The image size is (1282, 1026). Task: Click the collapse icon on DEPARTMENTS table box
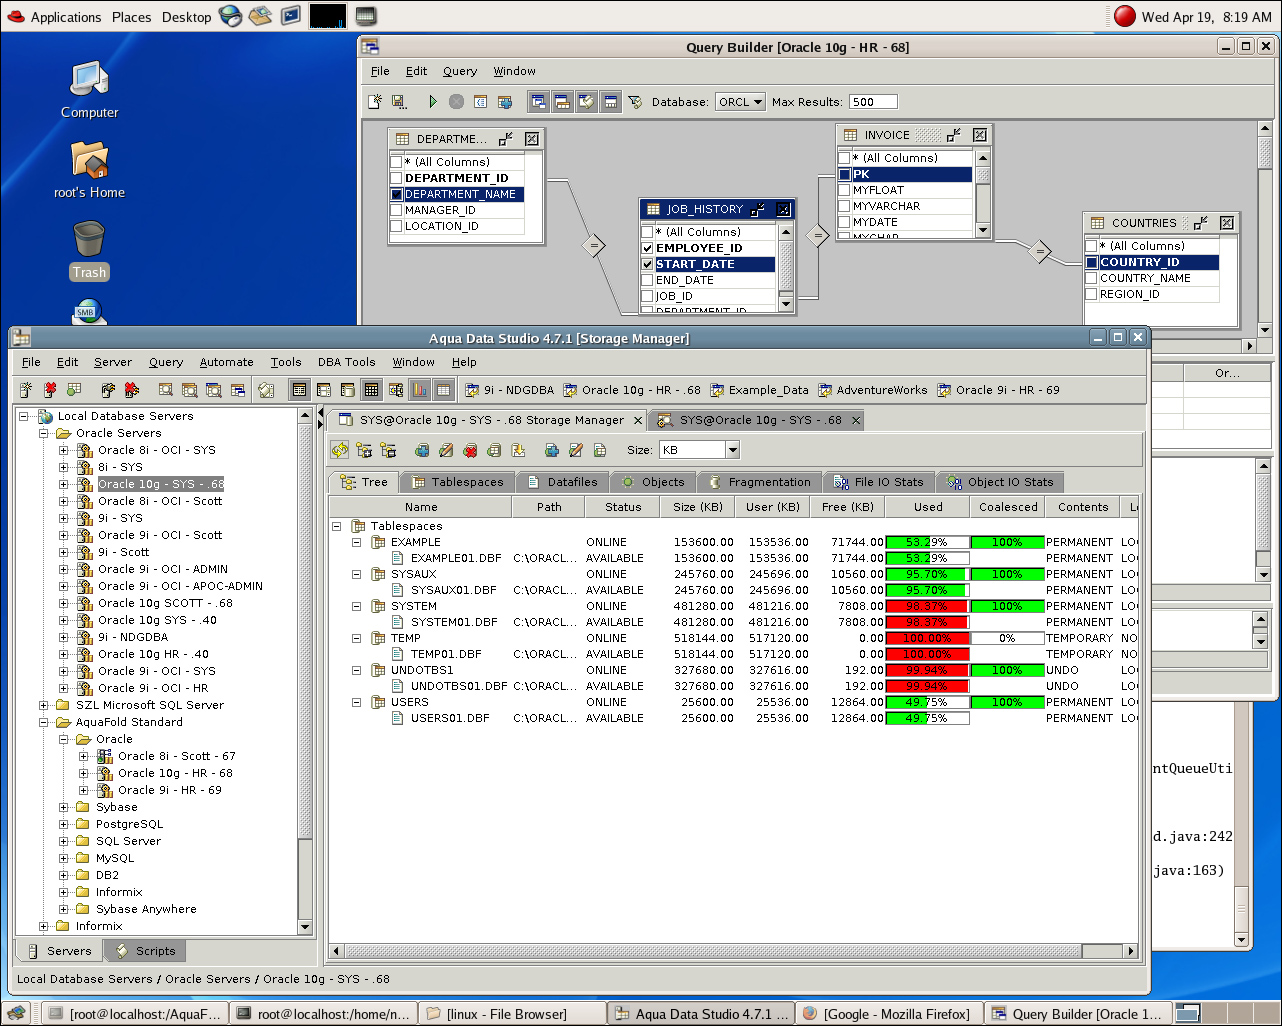coord(506,139)
